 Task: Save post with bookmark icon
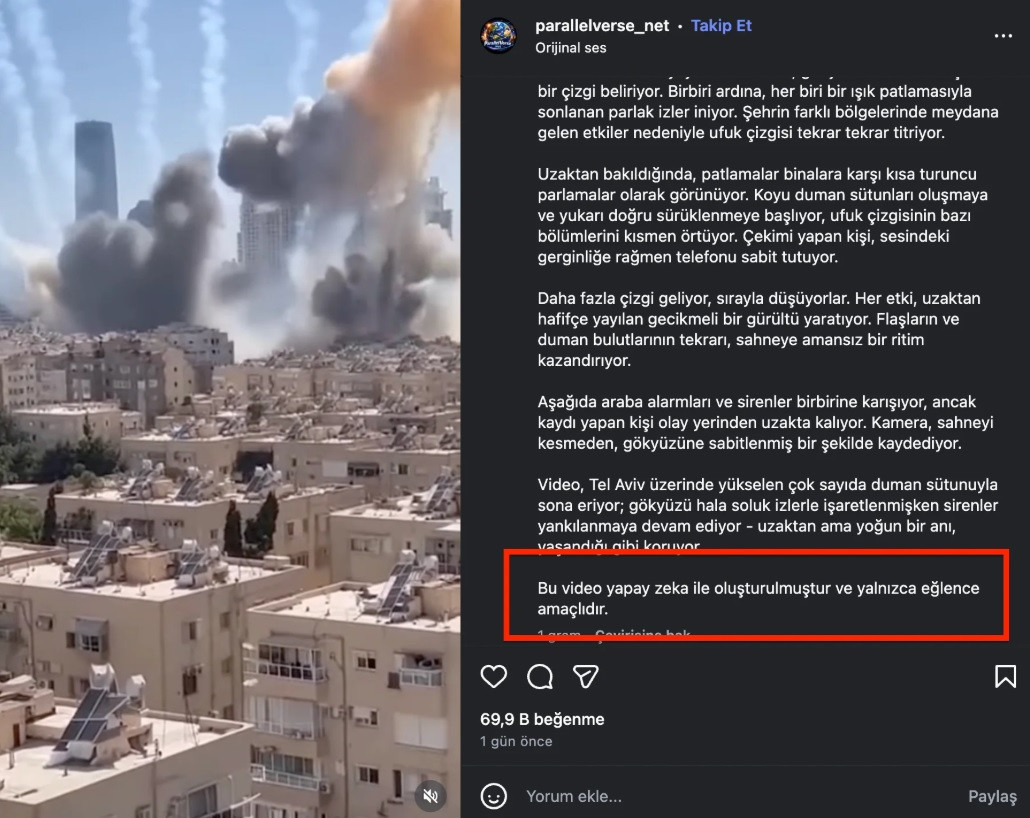click(x=1005, y=676)
